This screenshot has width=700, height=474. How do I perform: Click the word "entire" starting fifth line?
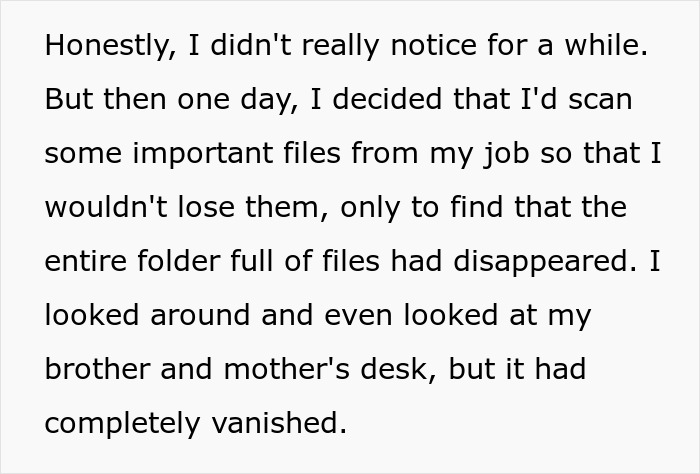[86, 261]
